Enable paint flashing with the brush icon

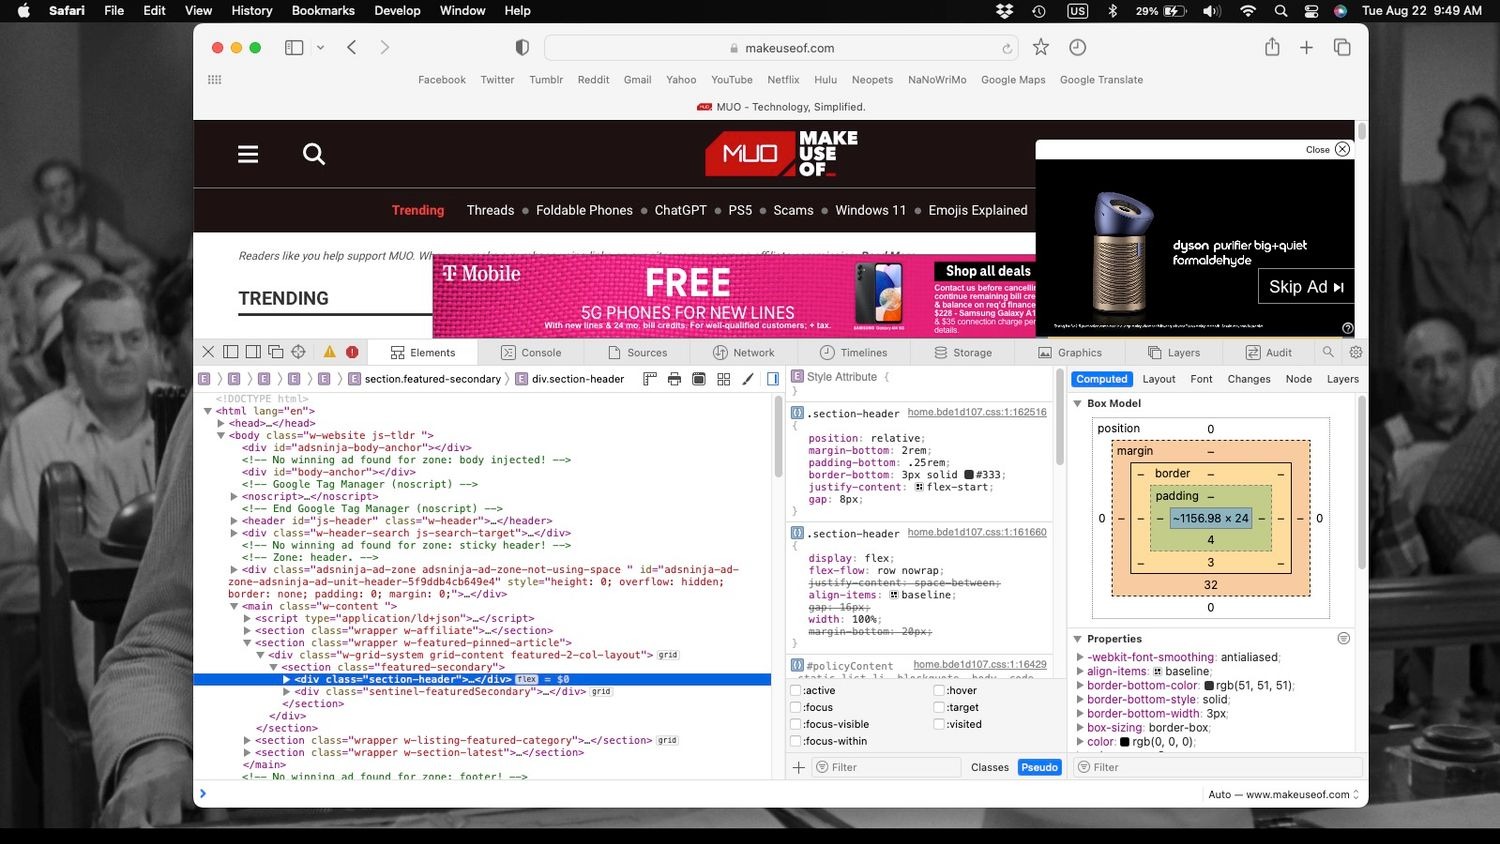[748, 379]
